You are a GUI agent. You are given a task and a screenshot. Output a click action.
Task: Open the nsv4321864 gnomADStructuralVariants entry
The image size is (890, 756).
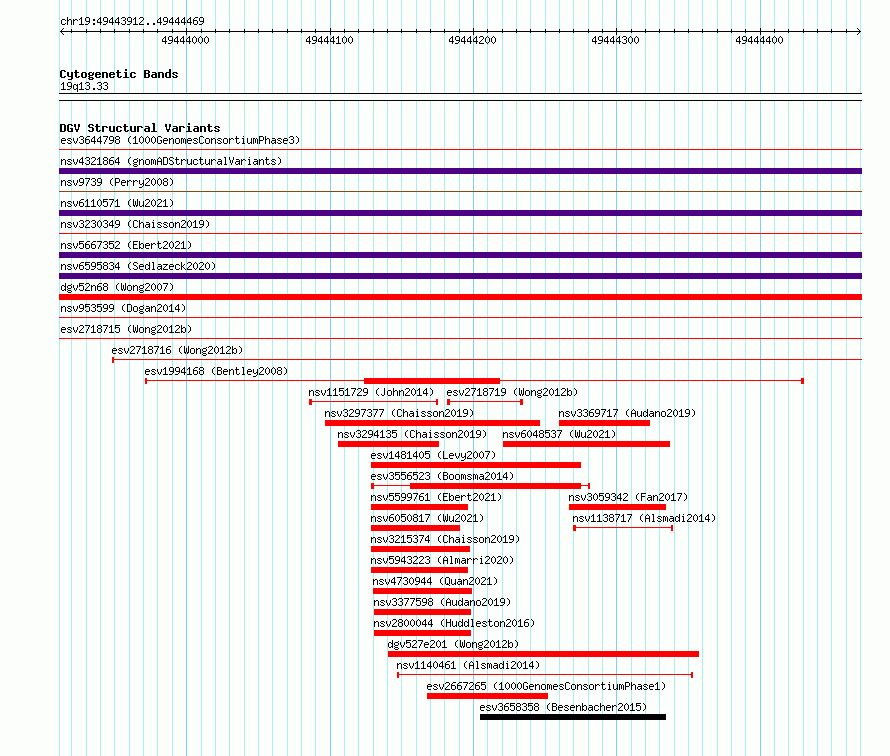[x=171, y=161]
